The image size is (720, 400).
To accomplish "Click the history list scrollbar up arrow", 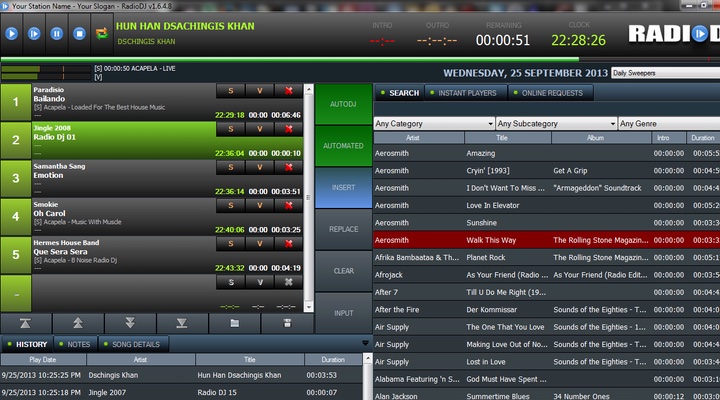I will pos(367,358).
